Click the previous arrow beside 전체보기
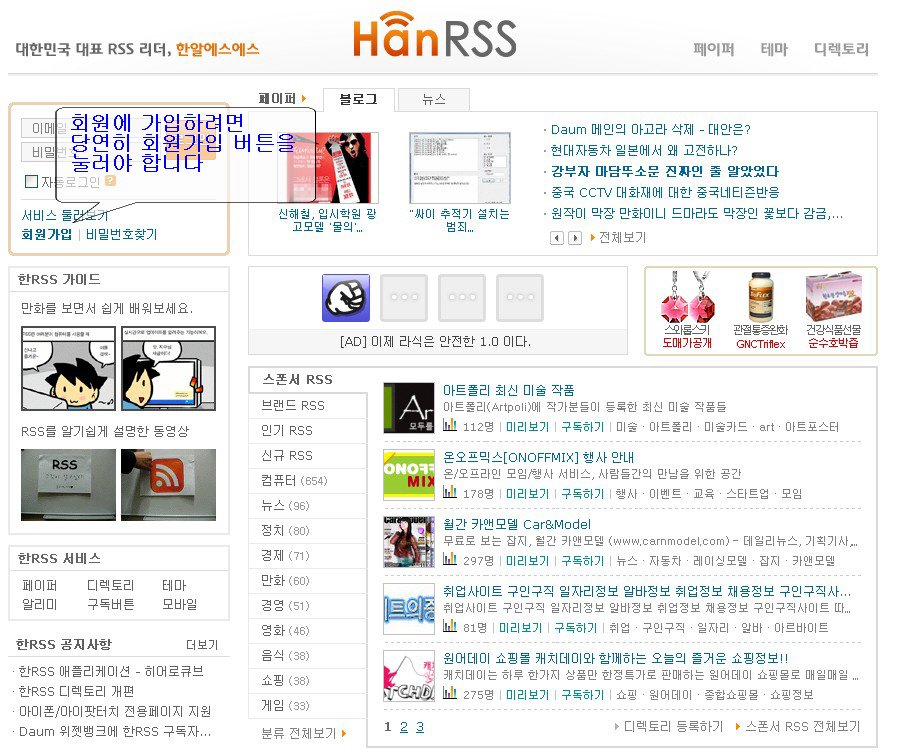 pyautogui.click(x=556, y=238)
